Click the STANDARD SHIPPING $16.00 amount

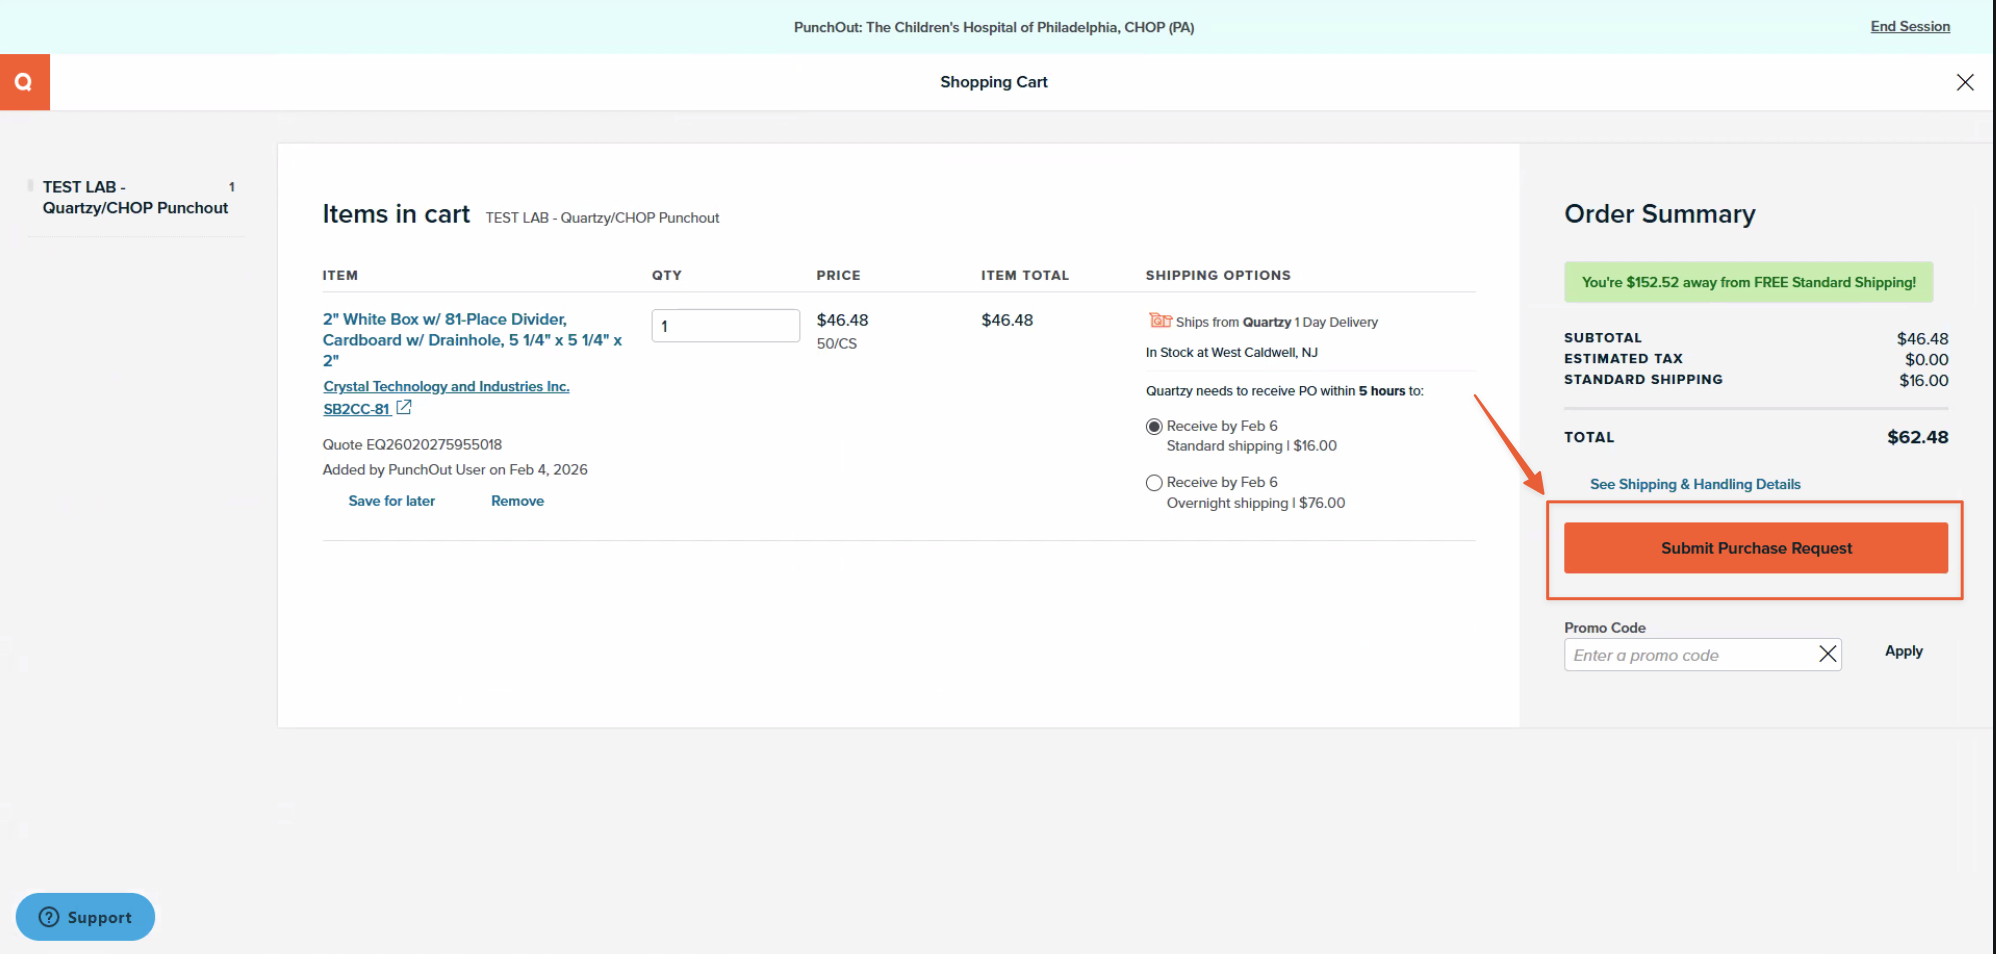pyautogui.click(x=1924, y=380)
